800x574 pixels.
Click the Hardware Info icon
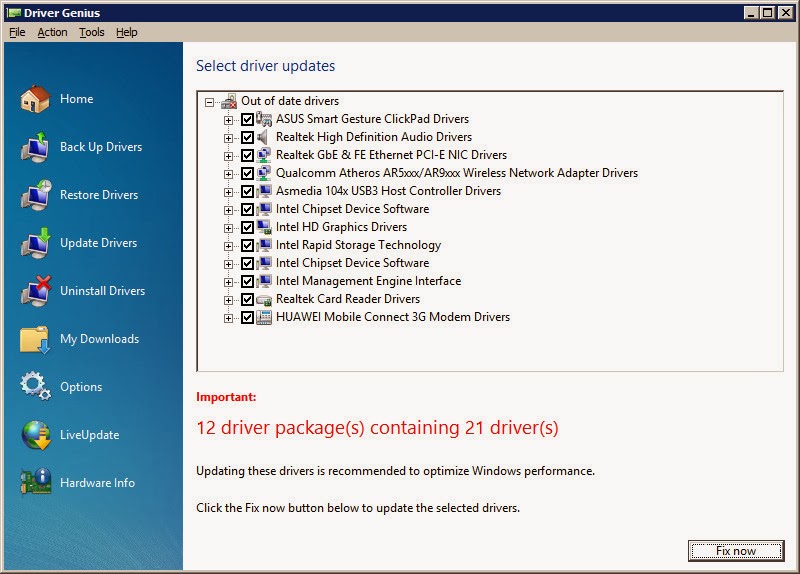[x=35, y=482]
